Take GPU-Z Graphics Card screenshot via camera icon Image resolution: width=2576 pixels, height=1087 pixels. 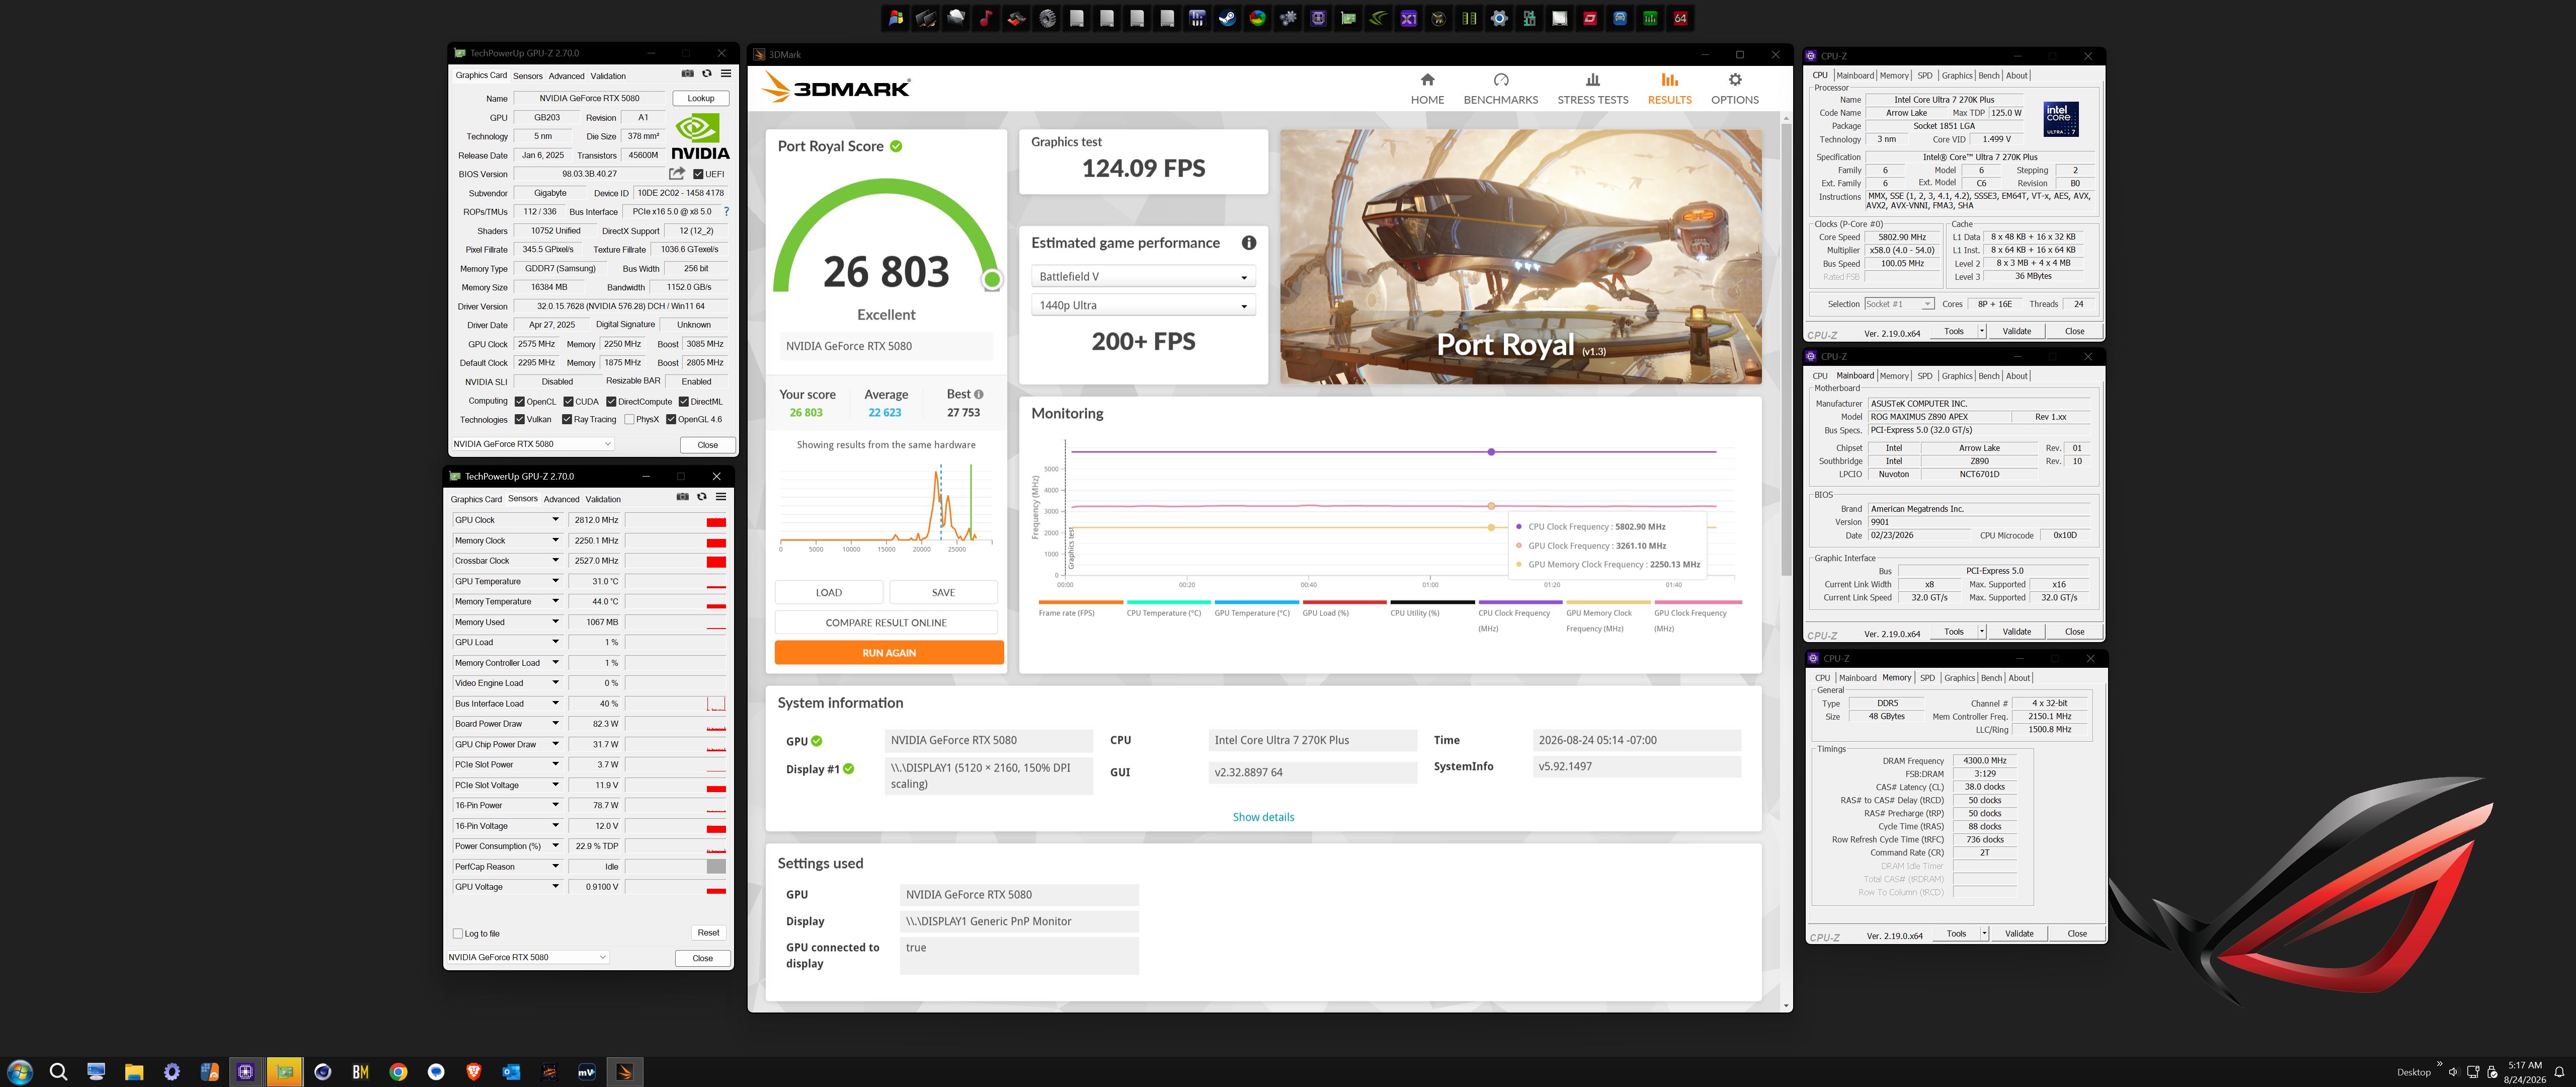687,74
